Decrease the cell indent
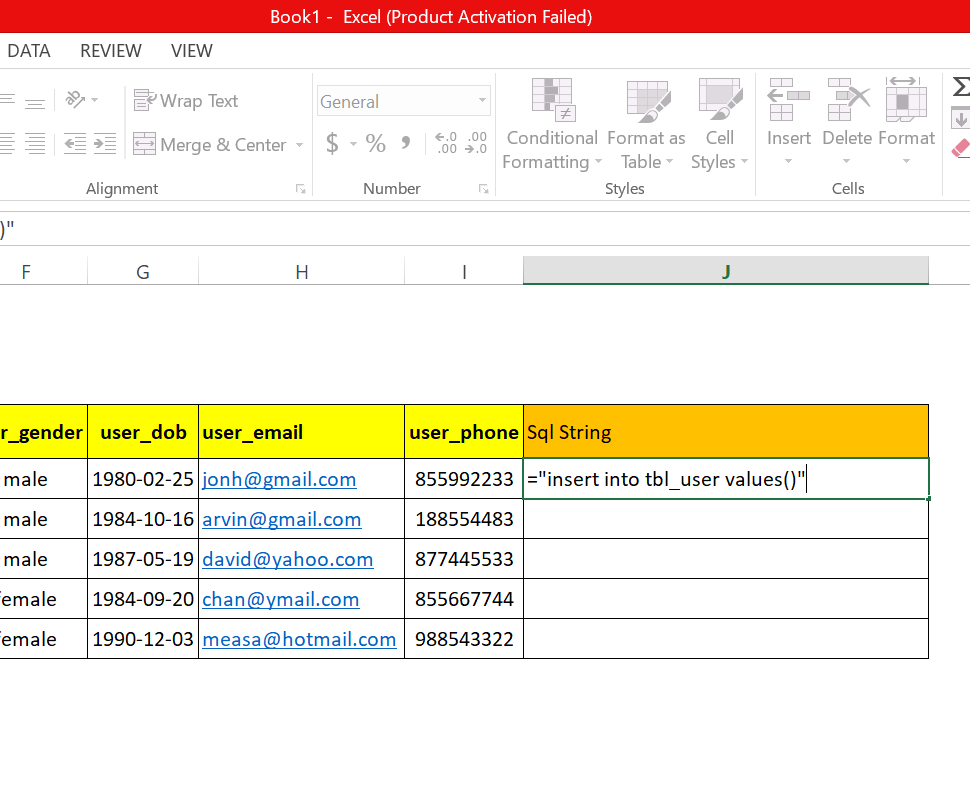Viewport: 970px width, 806px height. (x=75, y=144)
